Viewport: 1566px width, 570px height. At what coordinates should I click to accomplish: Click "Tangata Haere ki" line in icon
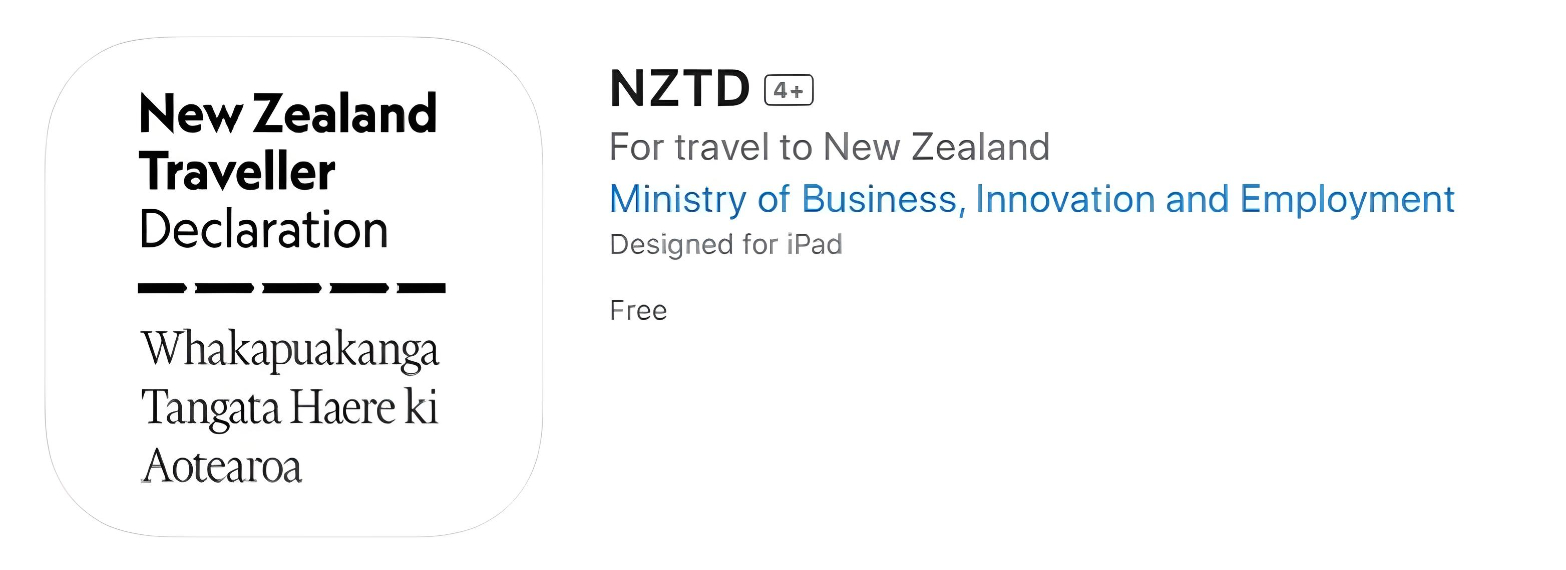coord(290,409)
